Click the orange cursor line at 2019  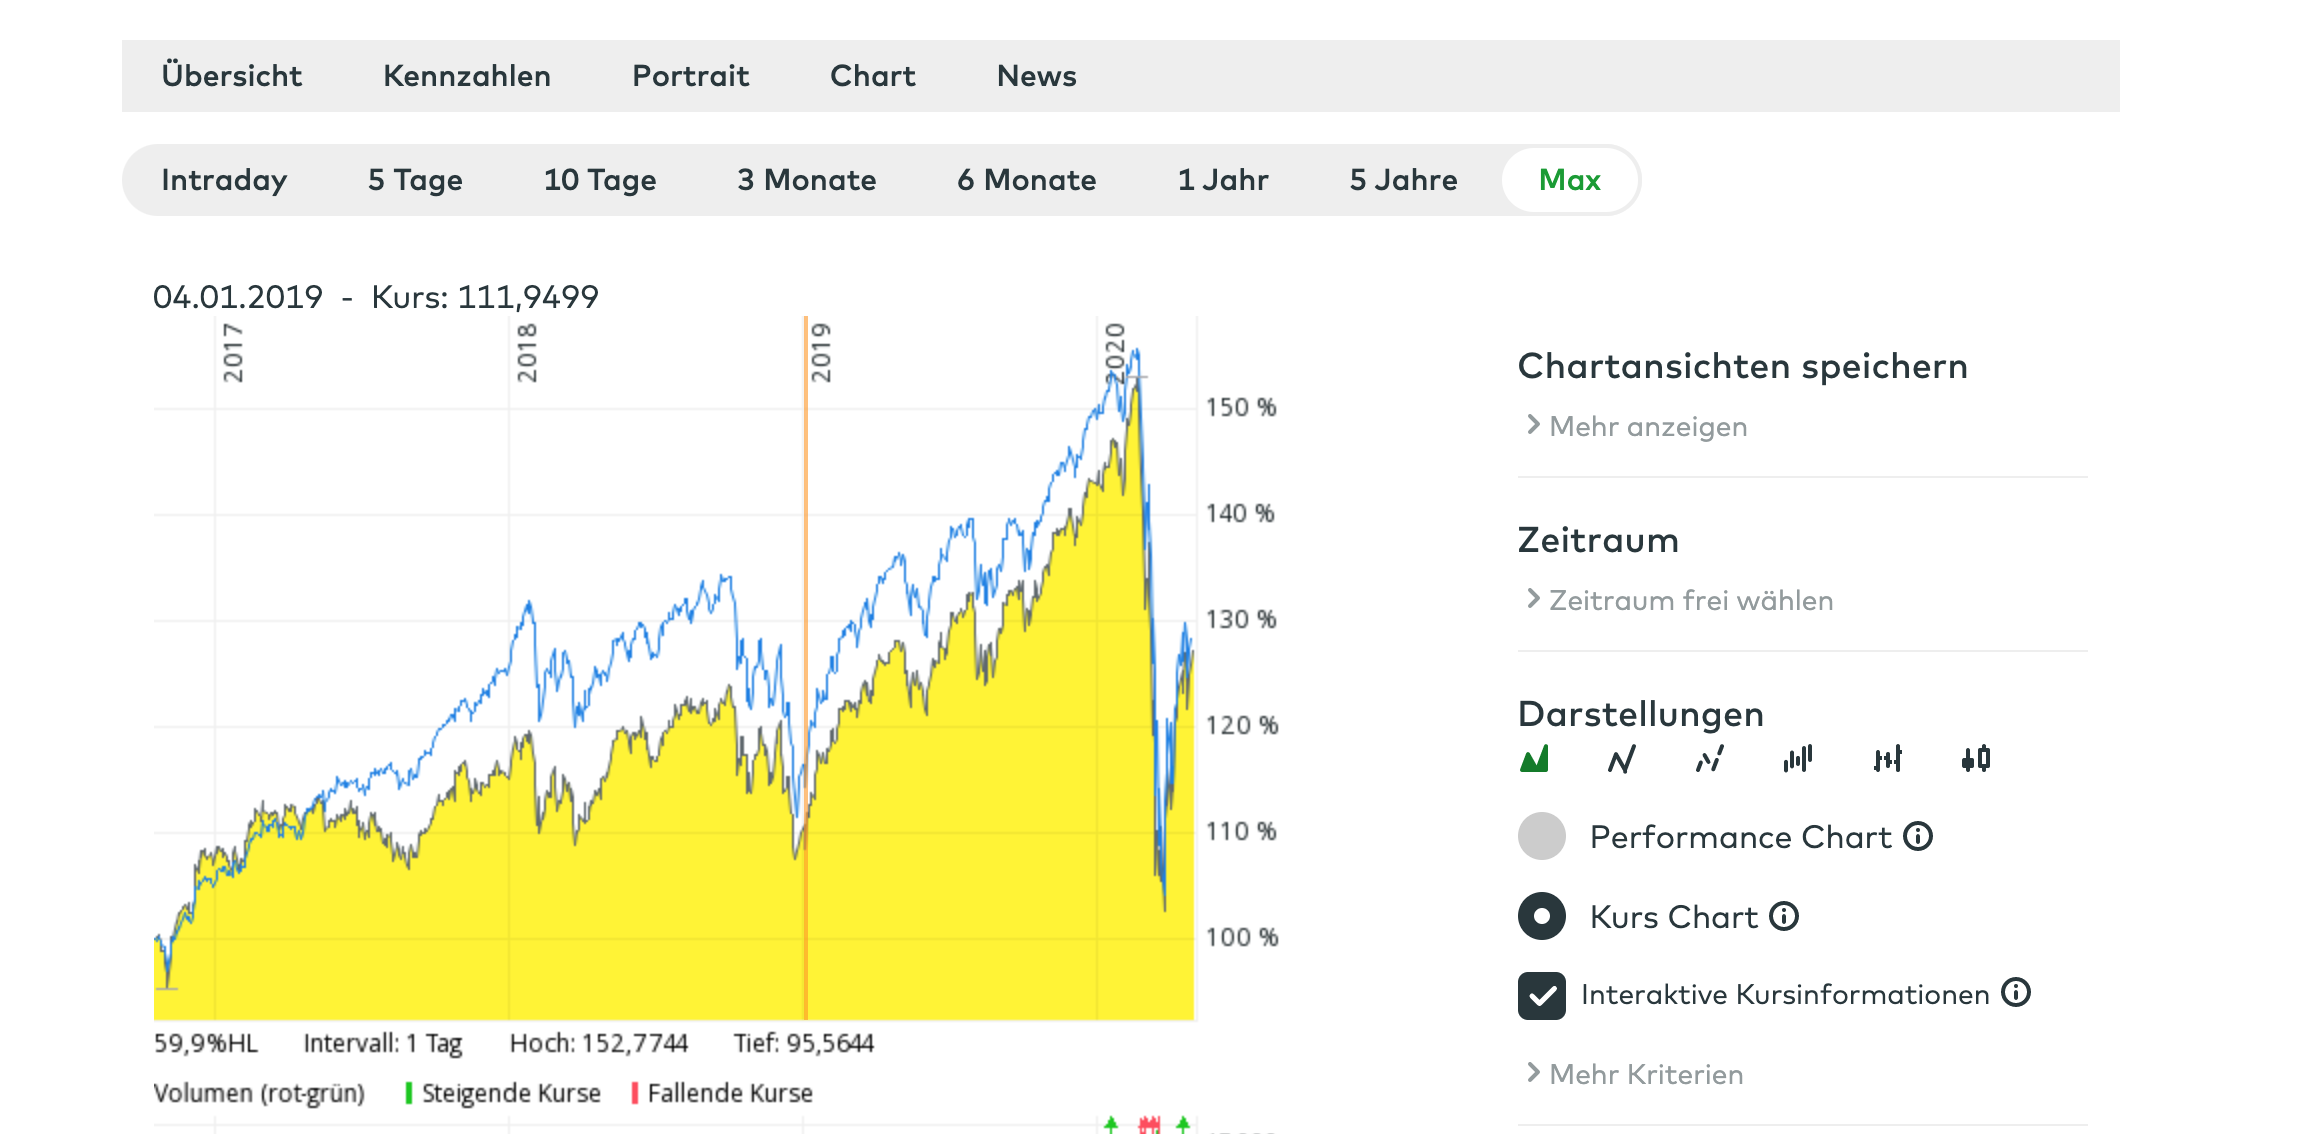pos(806,668)
